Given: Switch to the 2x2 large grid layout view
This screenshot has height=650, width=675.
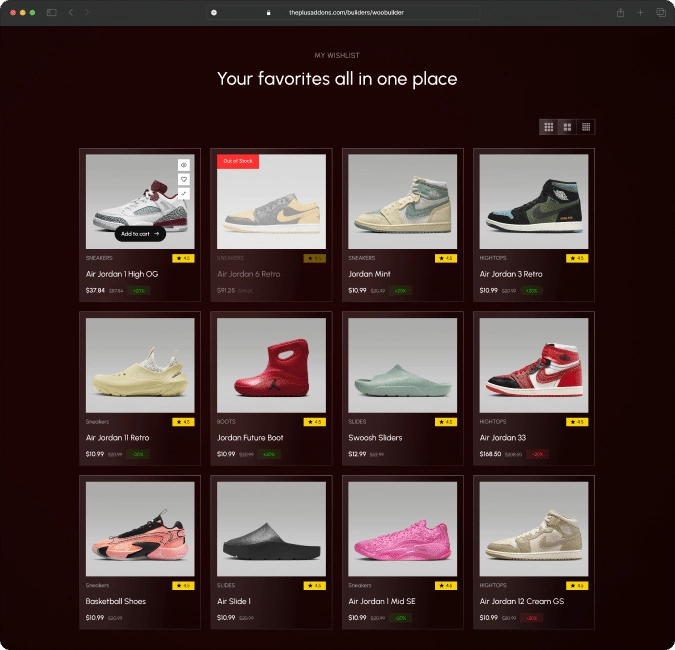Looking at the screenshot, I should click(567, 127).
